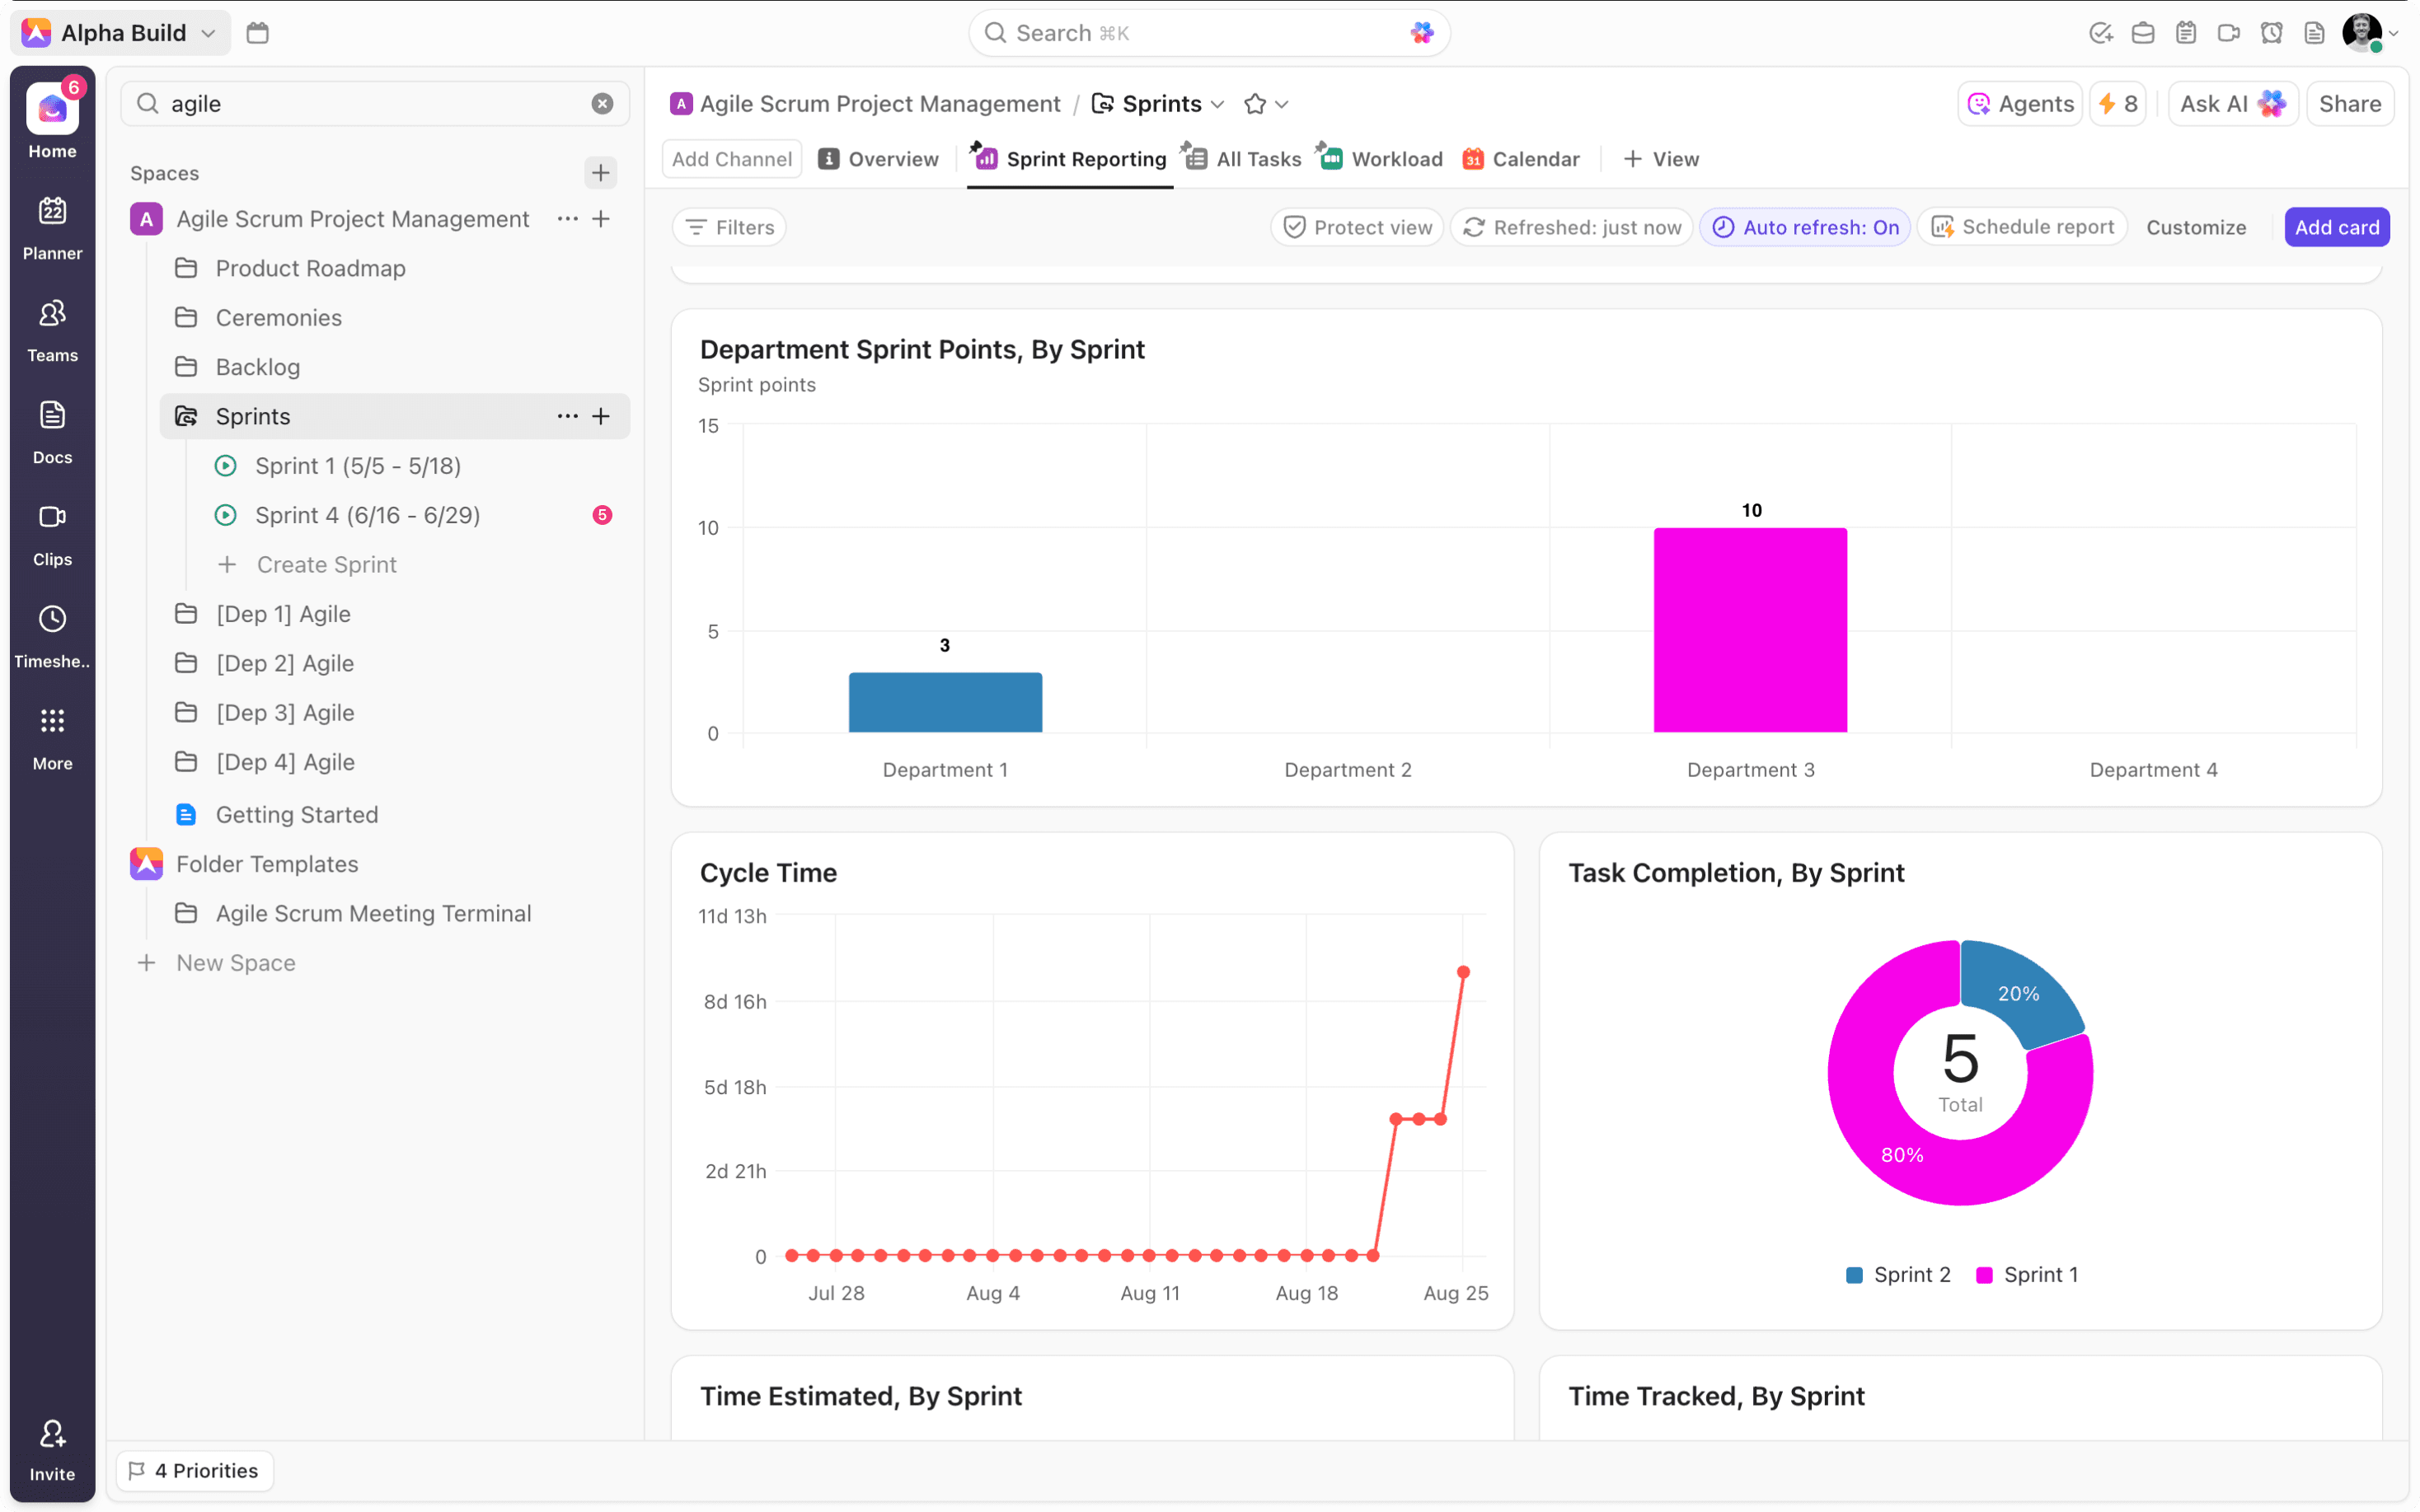Open Timesheets clock icon in sidebar

tap(52, 619)
